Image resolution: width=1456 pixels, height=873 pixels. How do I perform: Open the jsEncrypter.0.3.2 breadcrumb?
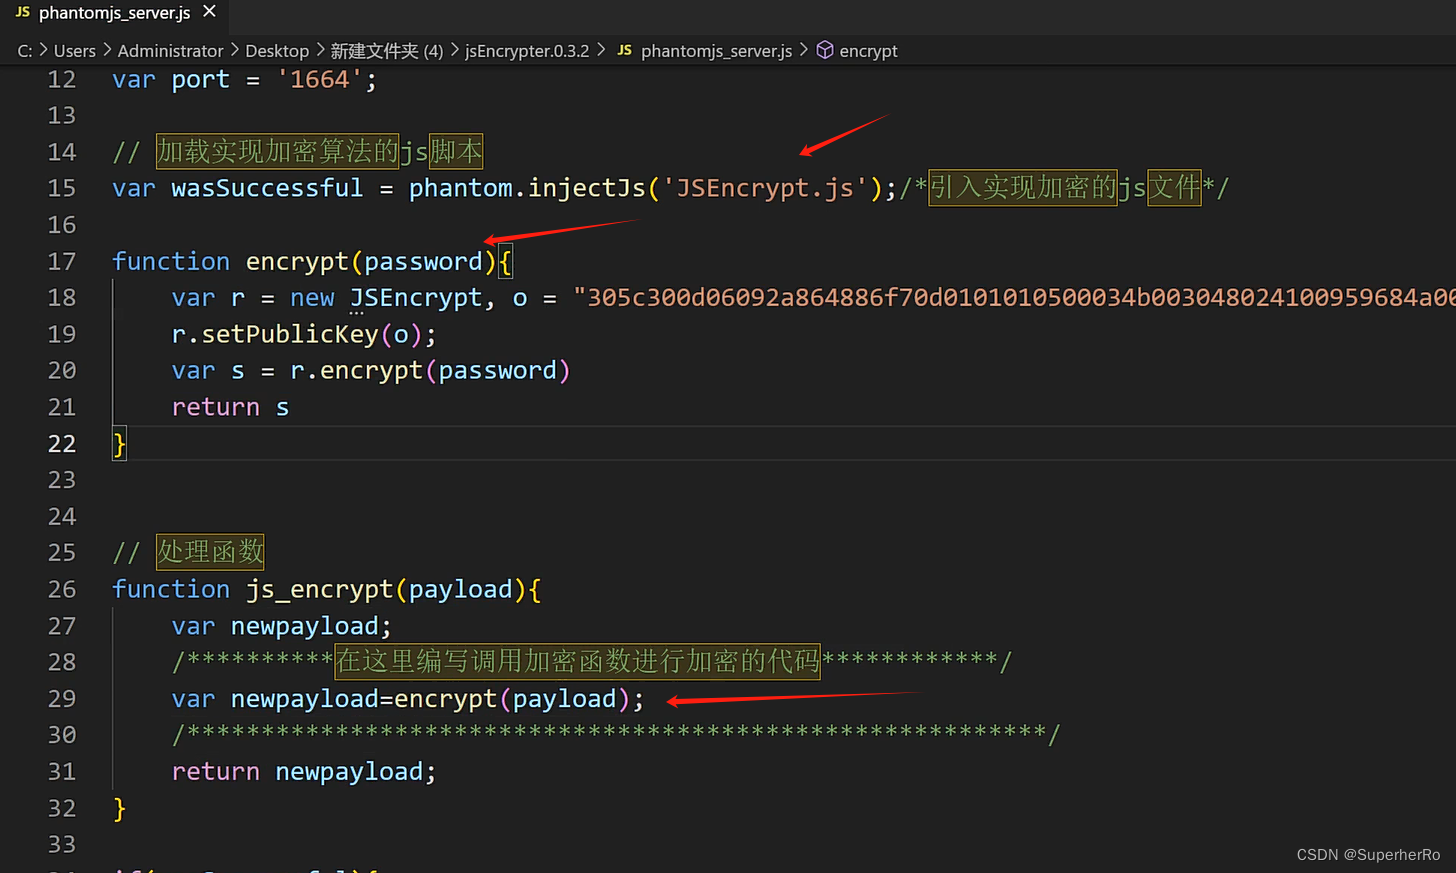(x=527, y=51)
